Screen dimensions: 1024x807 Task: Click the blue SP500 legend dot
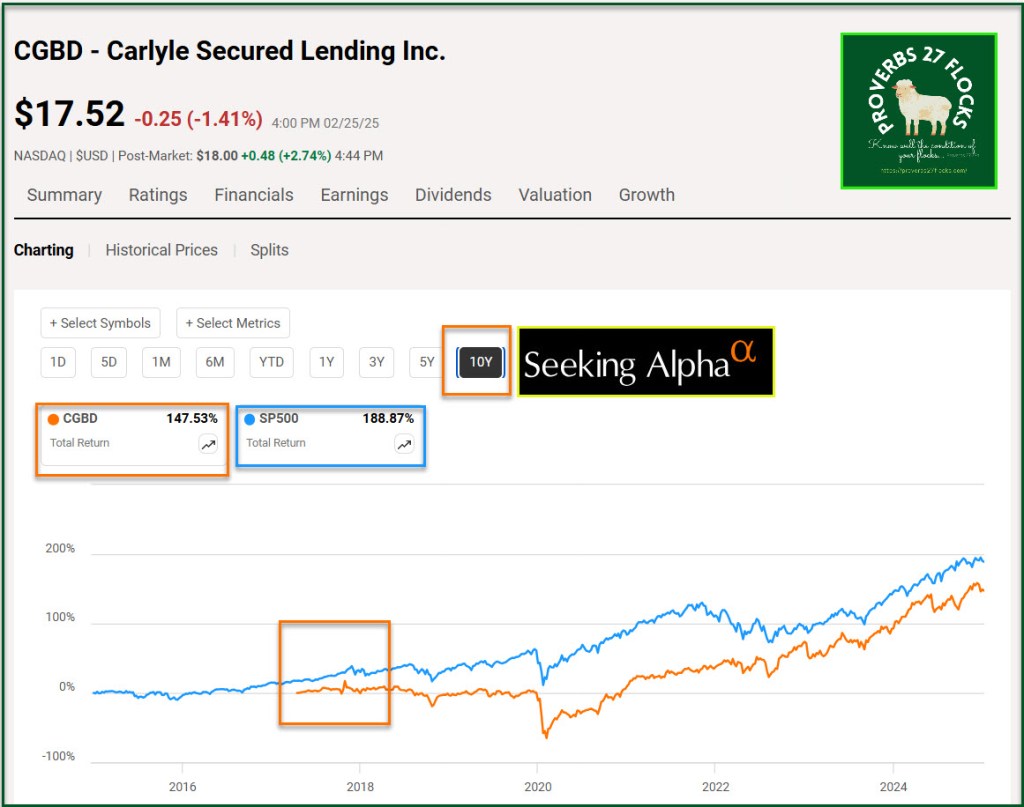click(250, 419)
